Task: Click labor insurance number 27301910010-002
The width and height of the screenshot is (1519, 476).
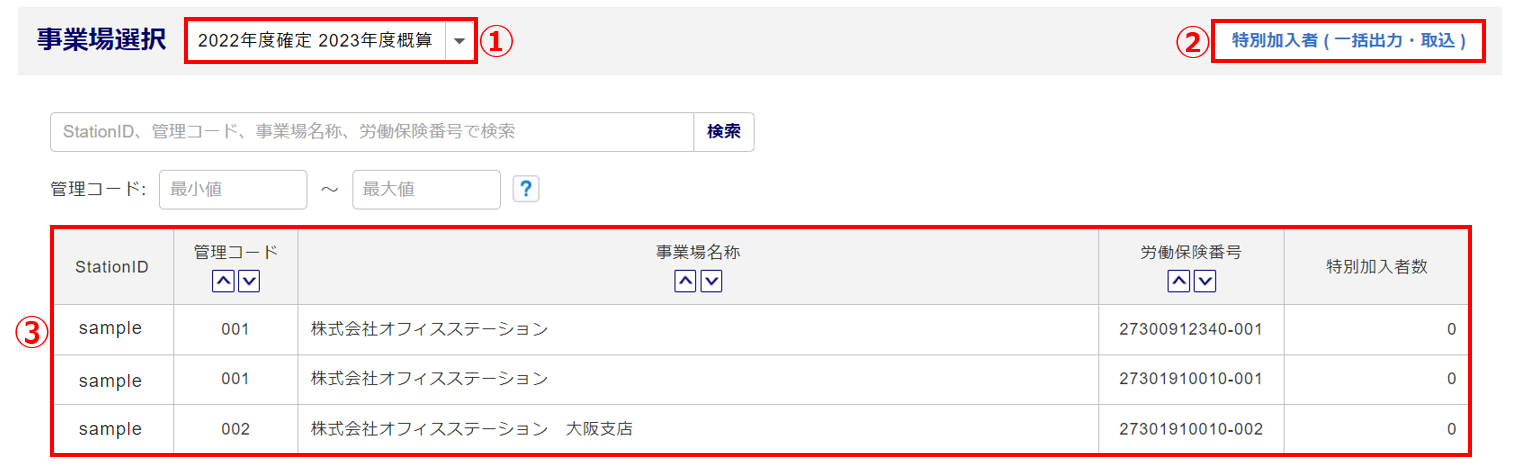Action: coord(1191,429)
